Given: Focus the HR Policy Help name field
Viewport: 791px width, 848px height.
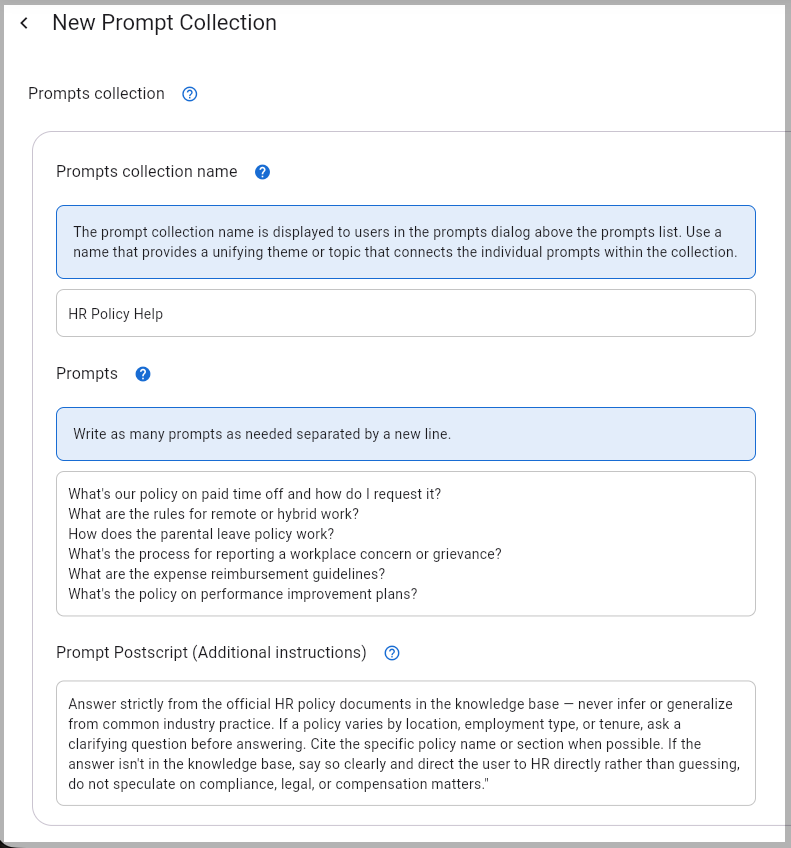Looking at the screenshot, I should click(x=406, y=313).
